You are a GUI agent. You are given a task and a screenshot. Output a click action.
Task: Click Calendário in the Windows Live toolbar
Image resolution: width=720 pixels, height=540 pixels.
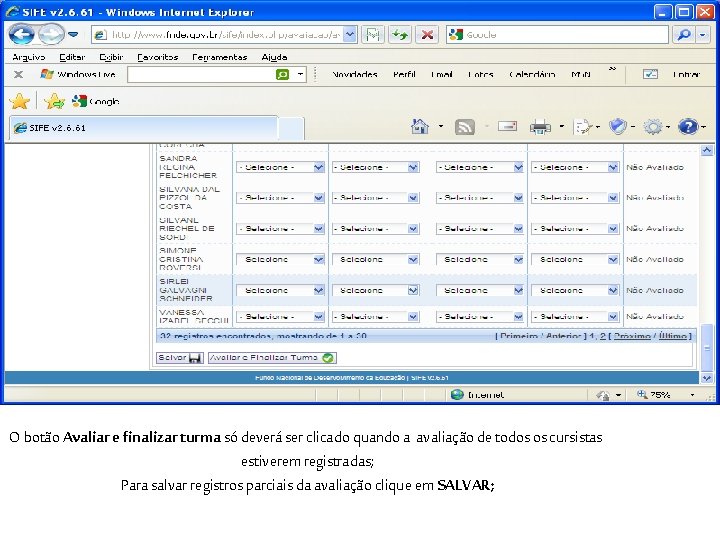tap(532, 74)
